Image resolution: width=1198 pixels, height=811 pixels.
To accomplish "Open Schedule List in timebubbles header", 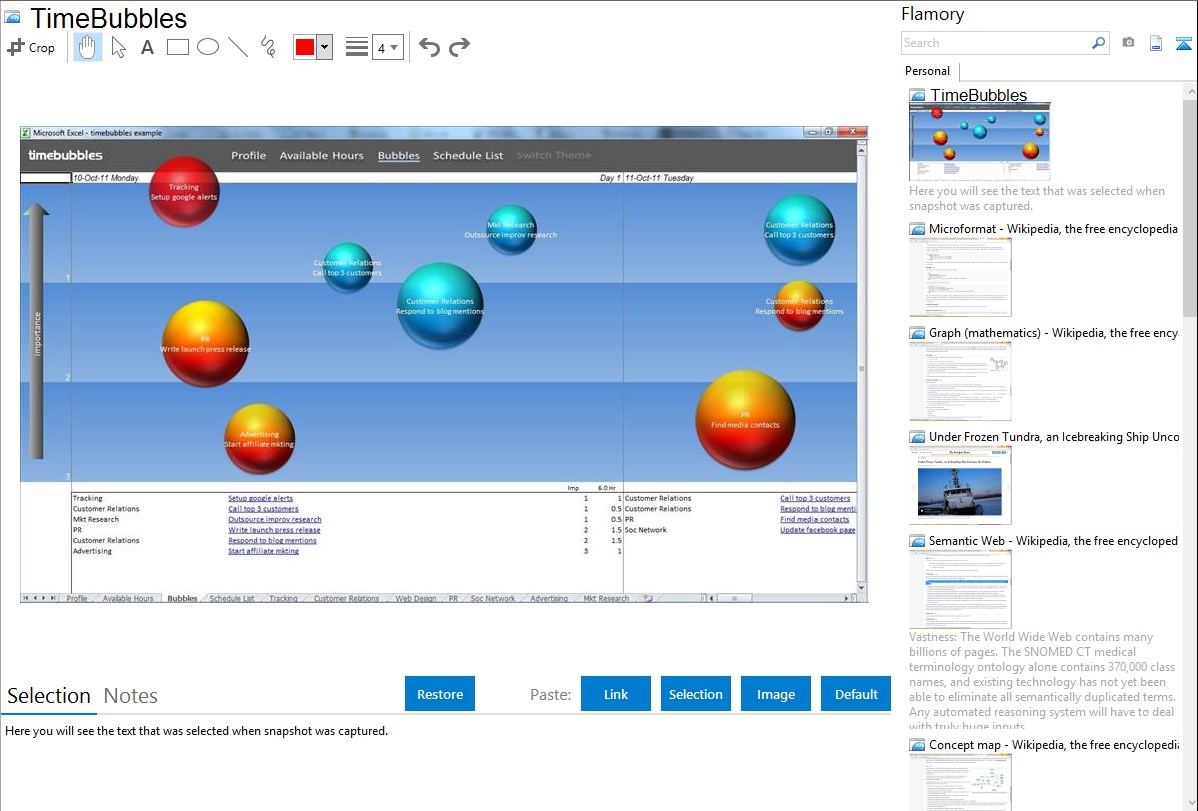I will 468,156.
